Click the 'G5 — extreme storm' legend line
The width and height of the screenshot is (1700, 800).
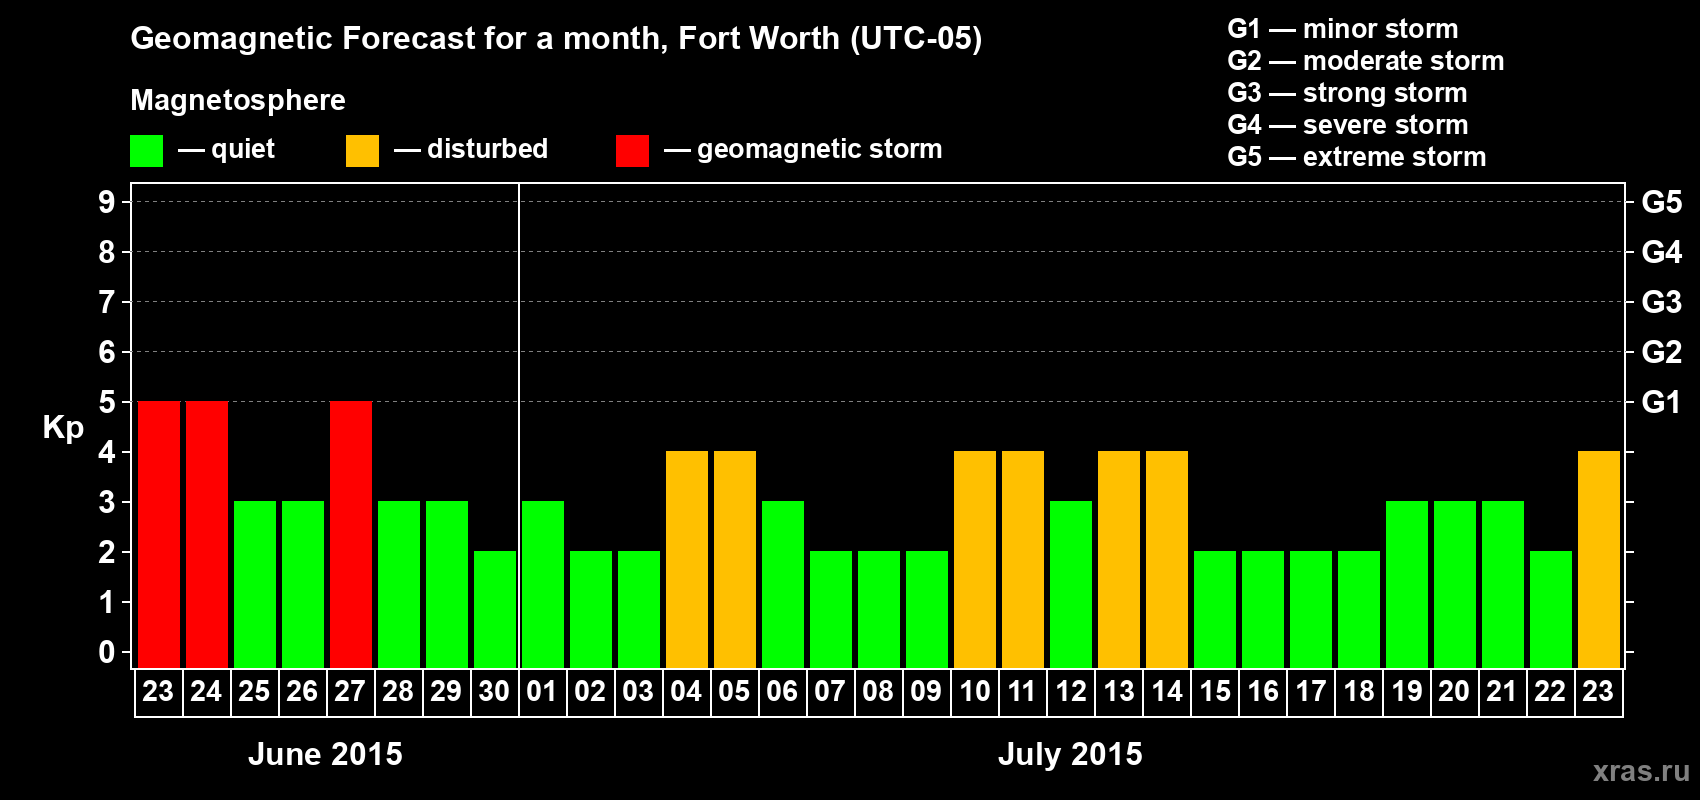[1357, 157]
